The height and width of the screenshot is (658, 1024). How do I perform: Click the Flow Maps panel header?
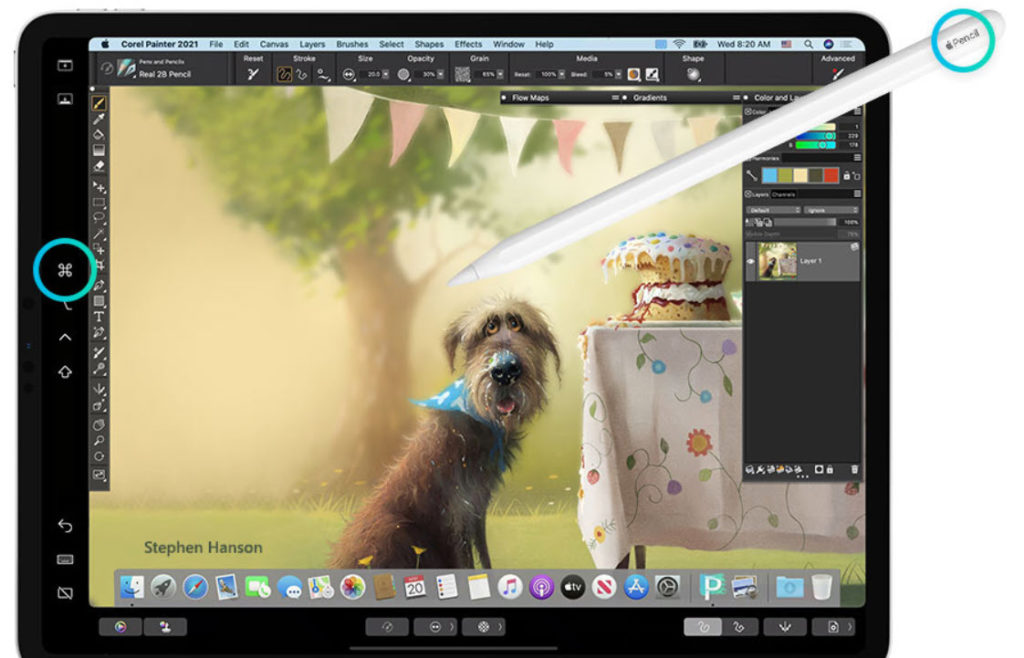pyautogui.click(x=530, y=98)
